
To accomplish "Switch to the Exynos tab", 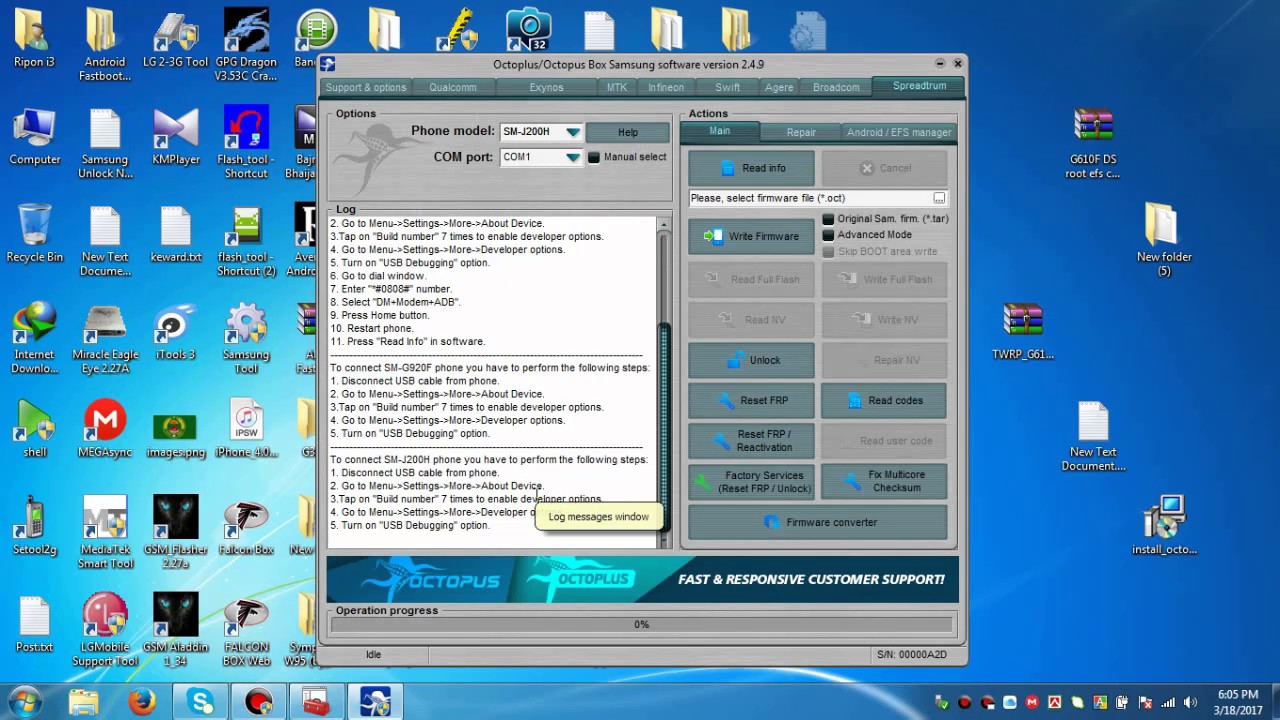I will pos(546,87).
